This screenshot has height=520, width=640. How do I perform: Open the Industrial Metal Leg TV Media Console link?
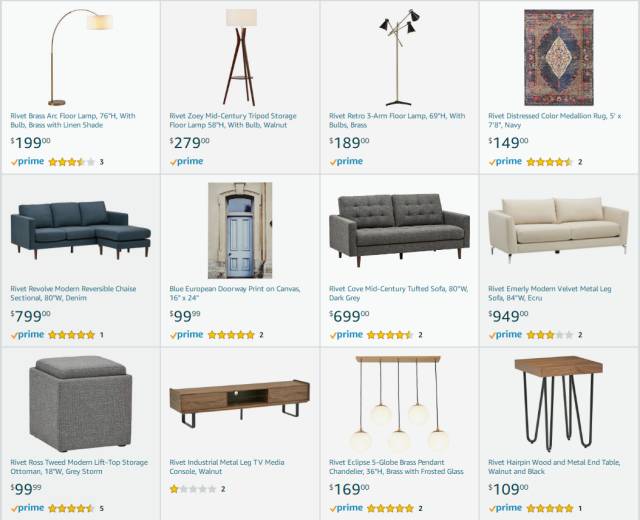point(227,467)
